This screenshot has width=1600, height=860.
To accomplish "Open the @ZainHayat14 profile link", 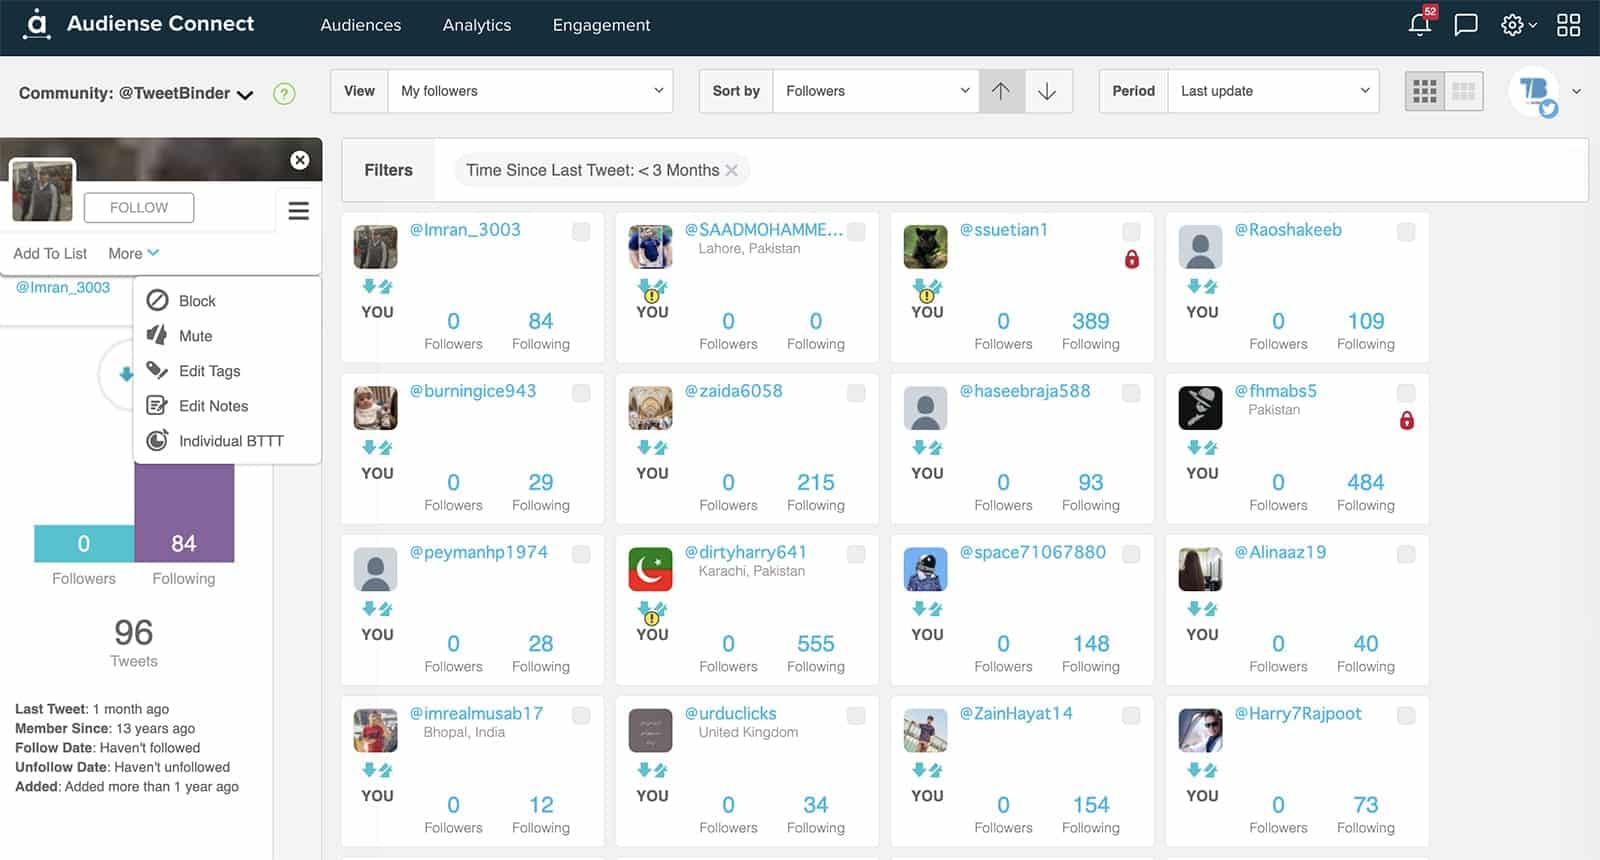I will point(1016,713).
